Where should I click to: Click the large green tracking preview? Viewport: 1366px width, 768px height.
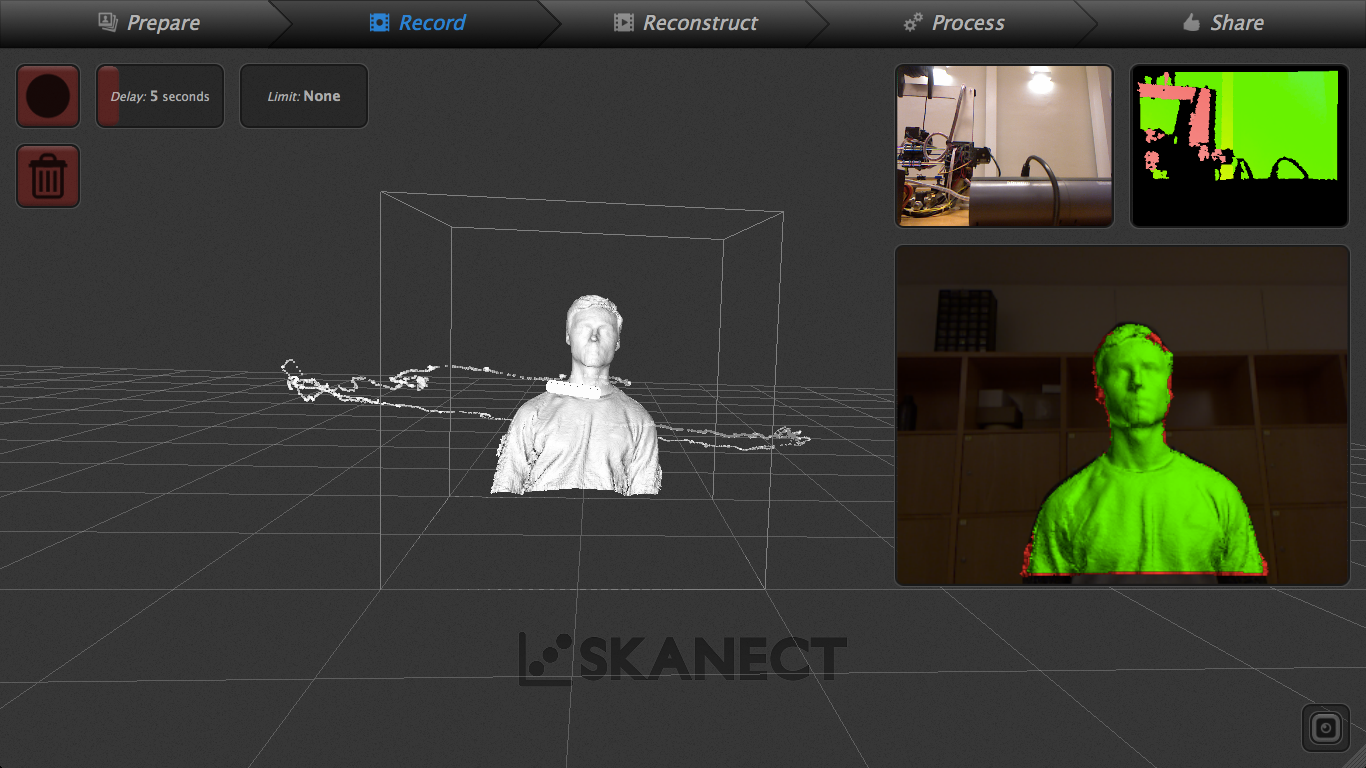[x=1122, y=415]
